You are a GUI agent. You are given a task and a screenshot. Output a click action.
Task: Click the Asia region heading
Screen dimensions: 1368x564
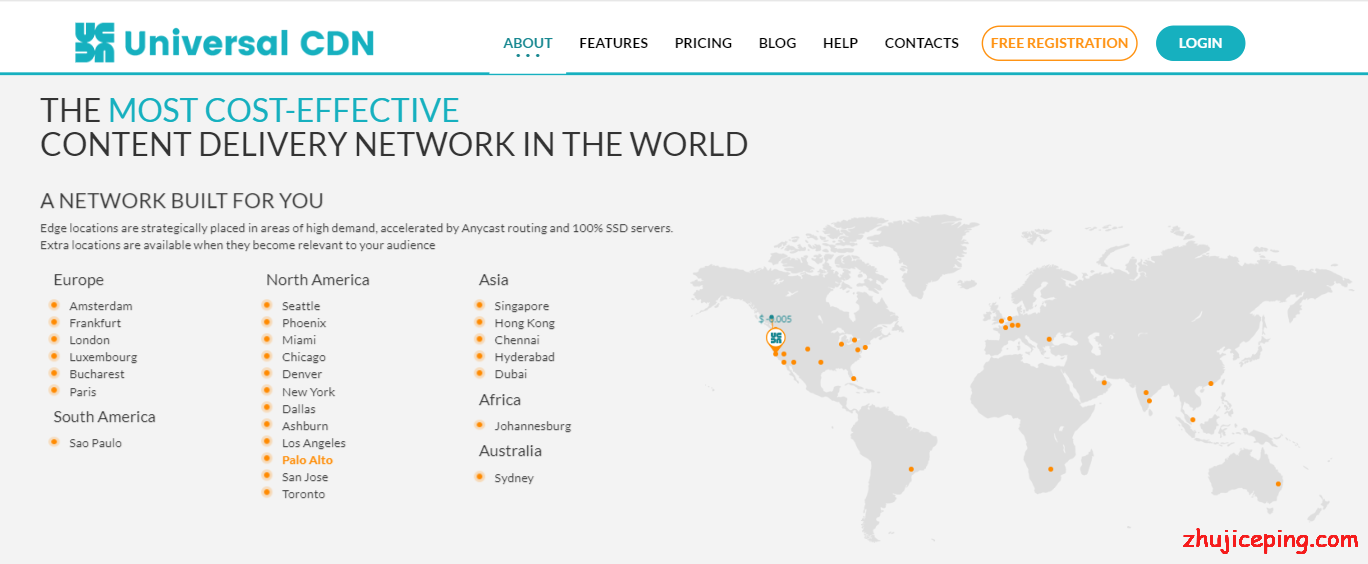pos(494,280)
